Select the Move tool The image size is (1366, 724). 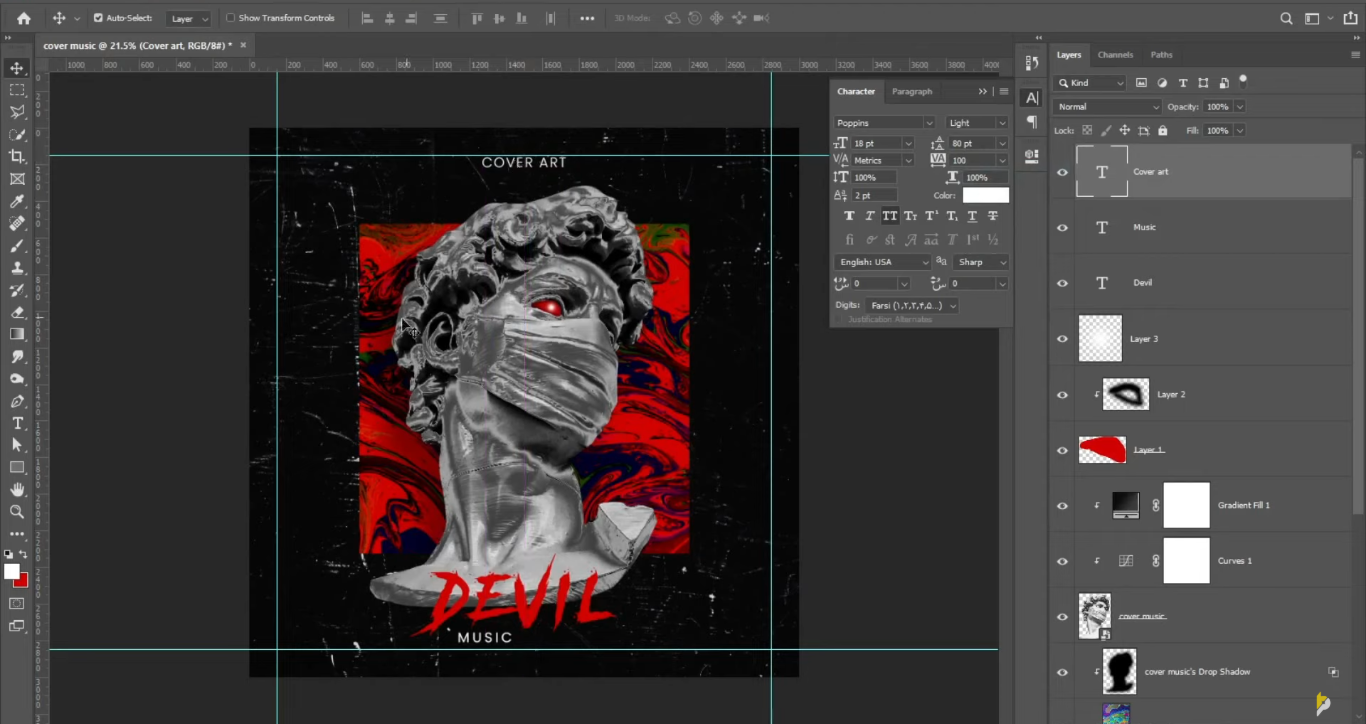click(x=16, y=68)
